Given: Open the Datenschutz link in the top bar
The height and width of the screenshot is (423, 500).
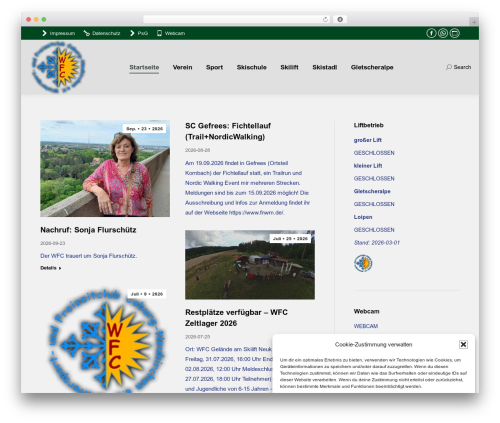Looking at the screenshot, I should click(x=102, y=33).
